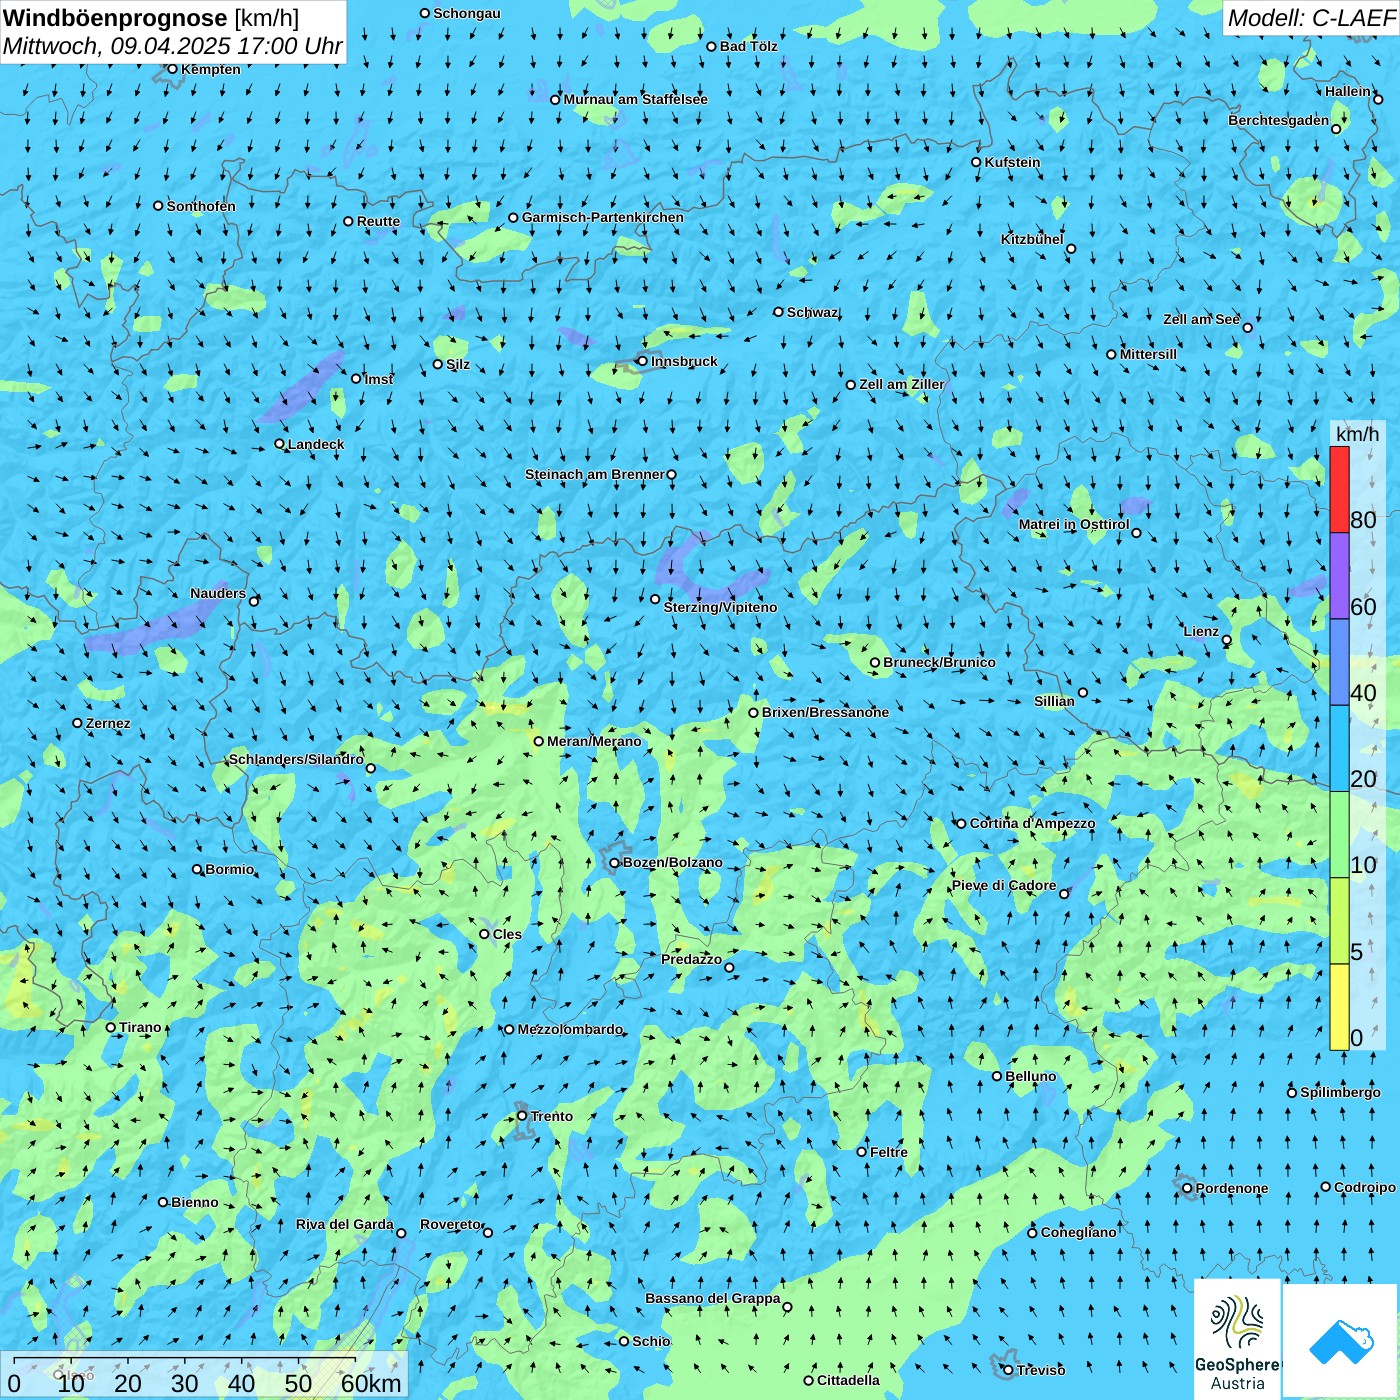The height and width of the screenshot is (1400, 1400).
Task: Click the GeoSphere Austria logo
Action: 1237,1340
